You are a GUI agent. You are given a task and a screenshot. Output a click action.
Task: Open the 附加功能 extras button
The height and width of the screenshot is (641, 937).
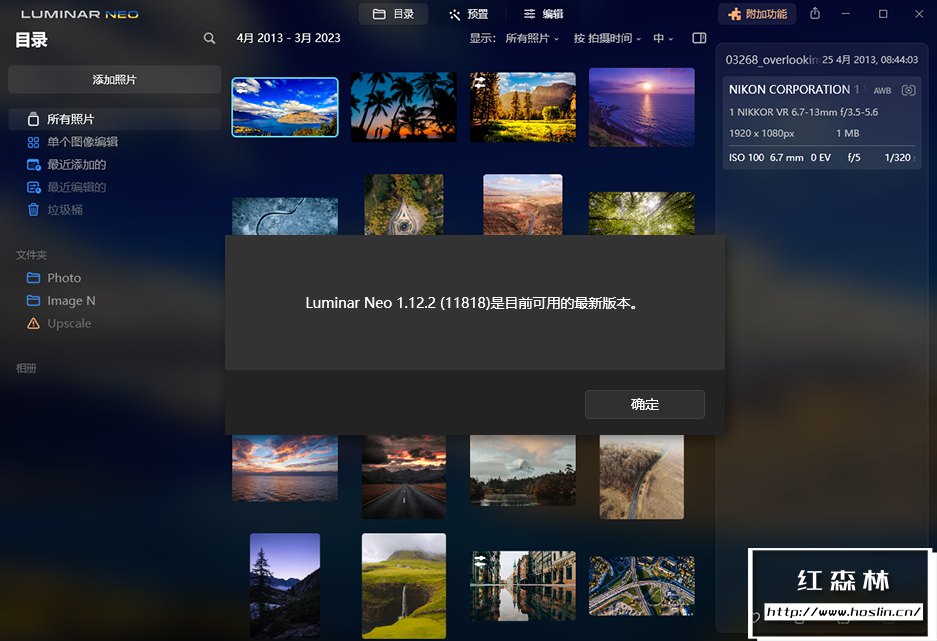tap(758, 14)
